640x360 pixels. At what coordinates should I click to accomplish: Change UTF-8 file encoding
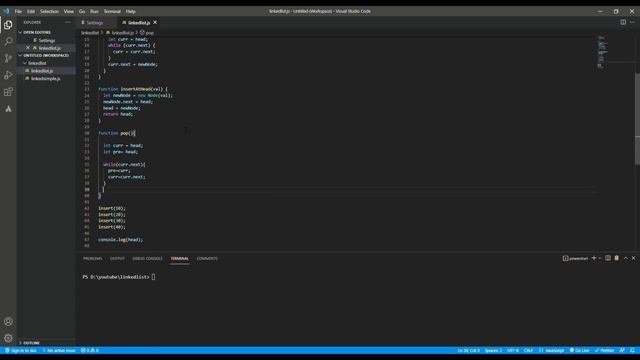[513, 350]
